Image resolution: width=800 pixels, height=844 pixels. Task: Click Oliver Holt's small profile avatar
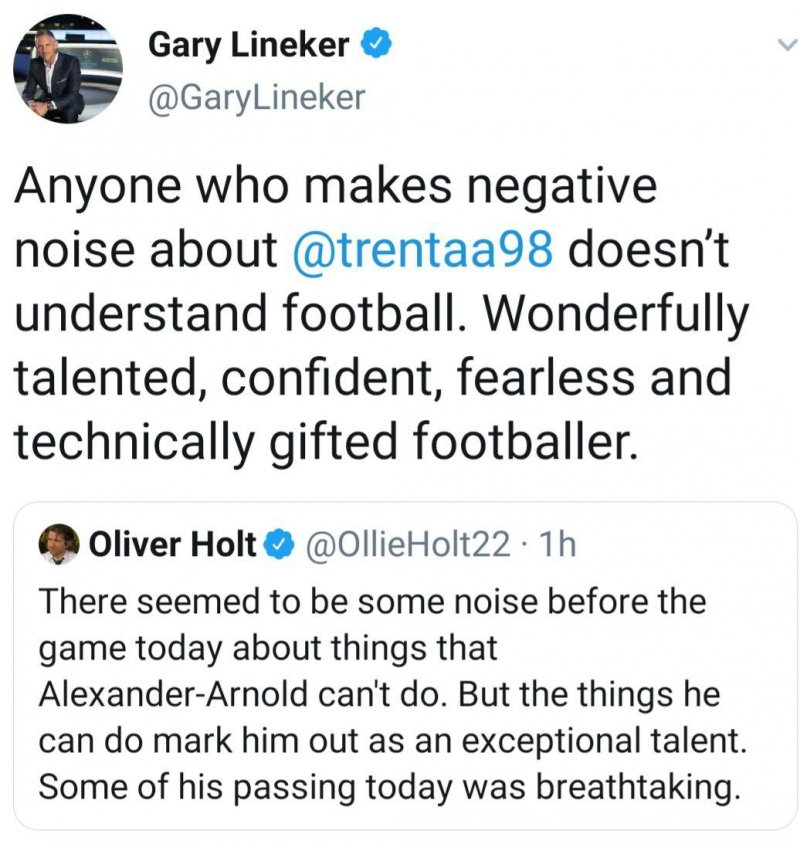coord(60,544)
